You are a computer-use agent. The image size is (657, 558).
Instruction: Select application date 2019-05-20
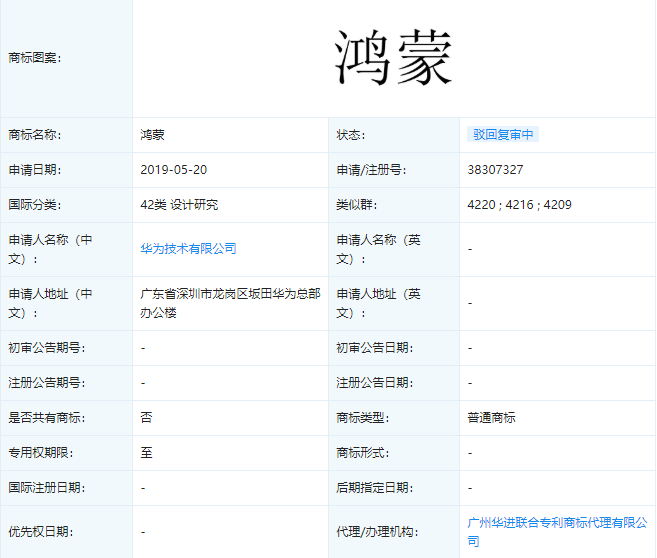point(173,170)
